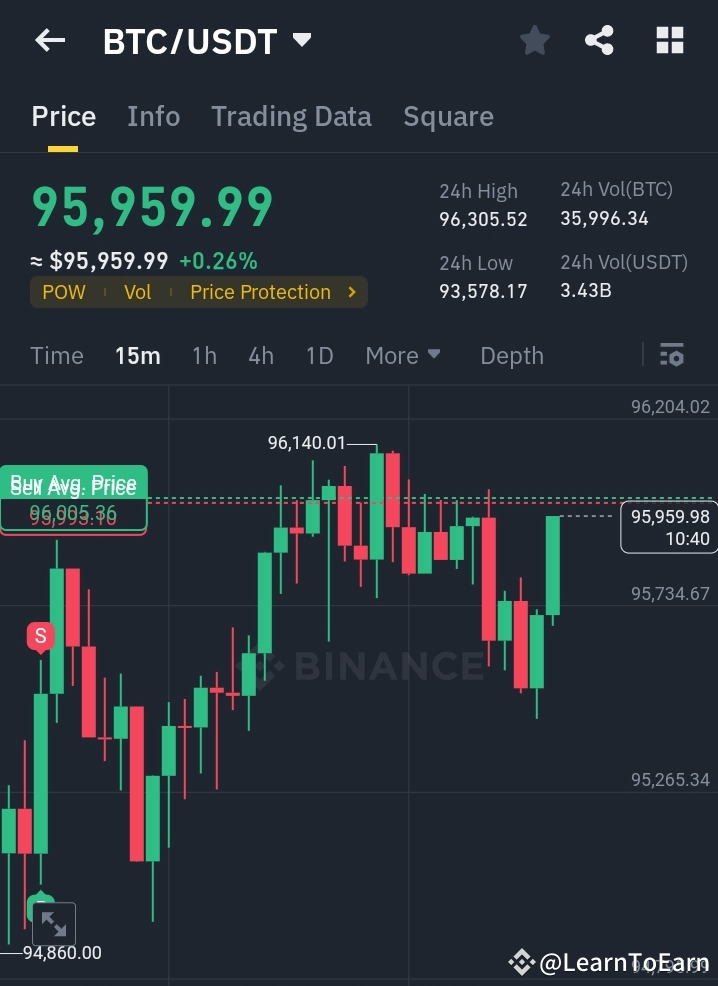Select the 1D timeframe

319,355
